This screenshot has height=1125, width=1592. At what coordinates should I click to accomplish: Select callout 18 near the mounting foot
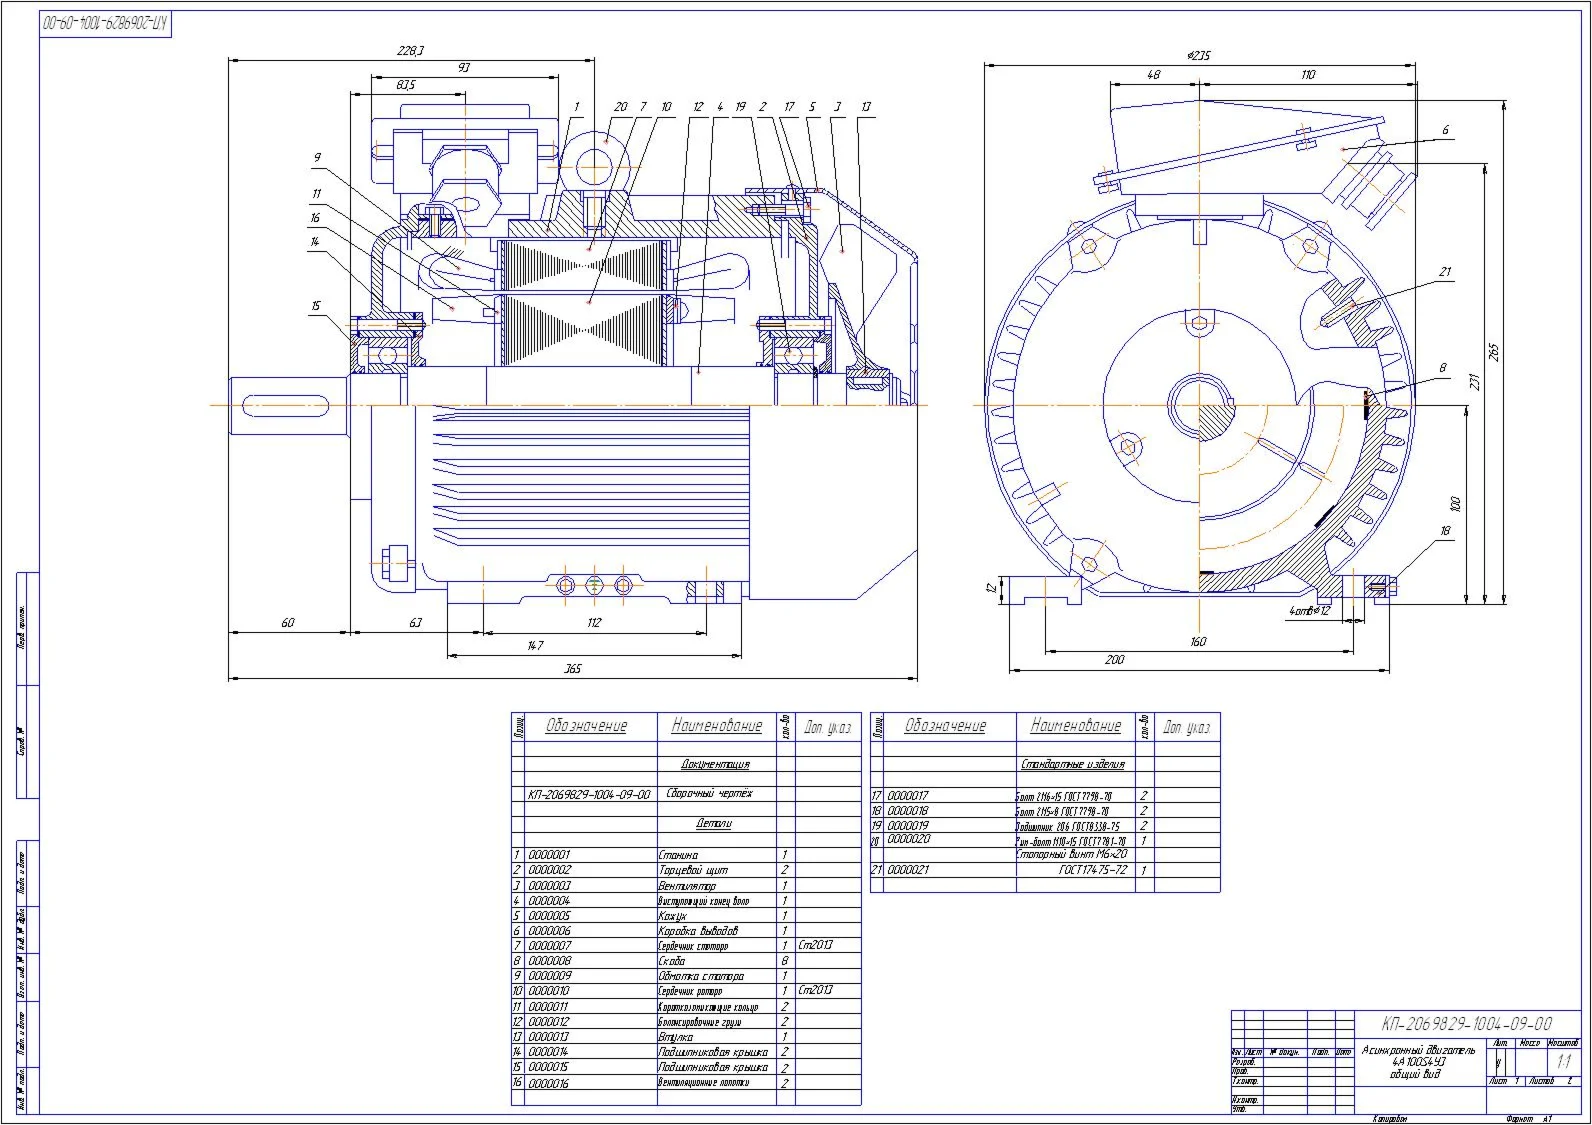coord(1445,532)
